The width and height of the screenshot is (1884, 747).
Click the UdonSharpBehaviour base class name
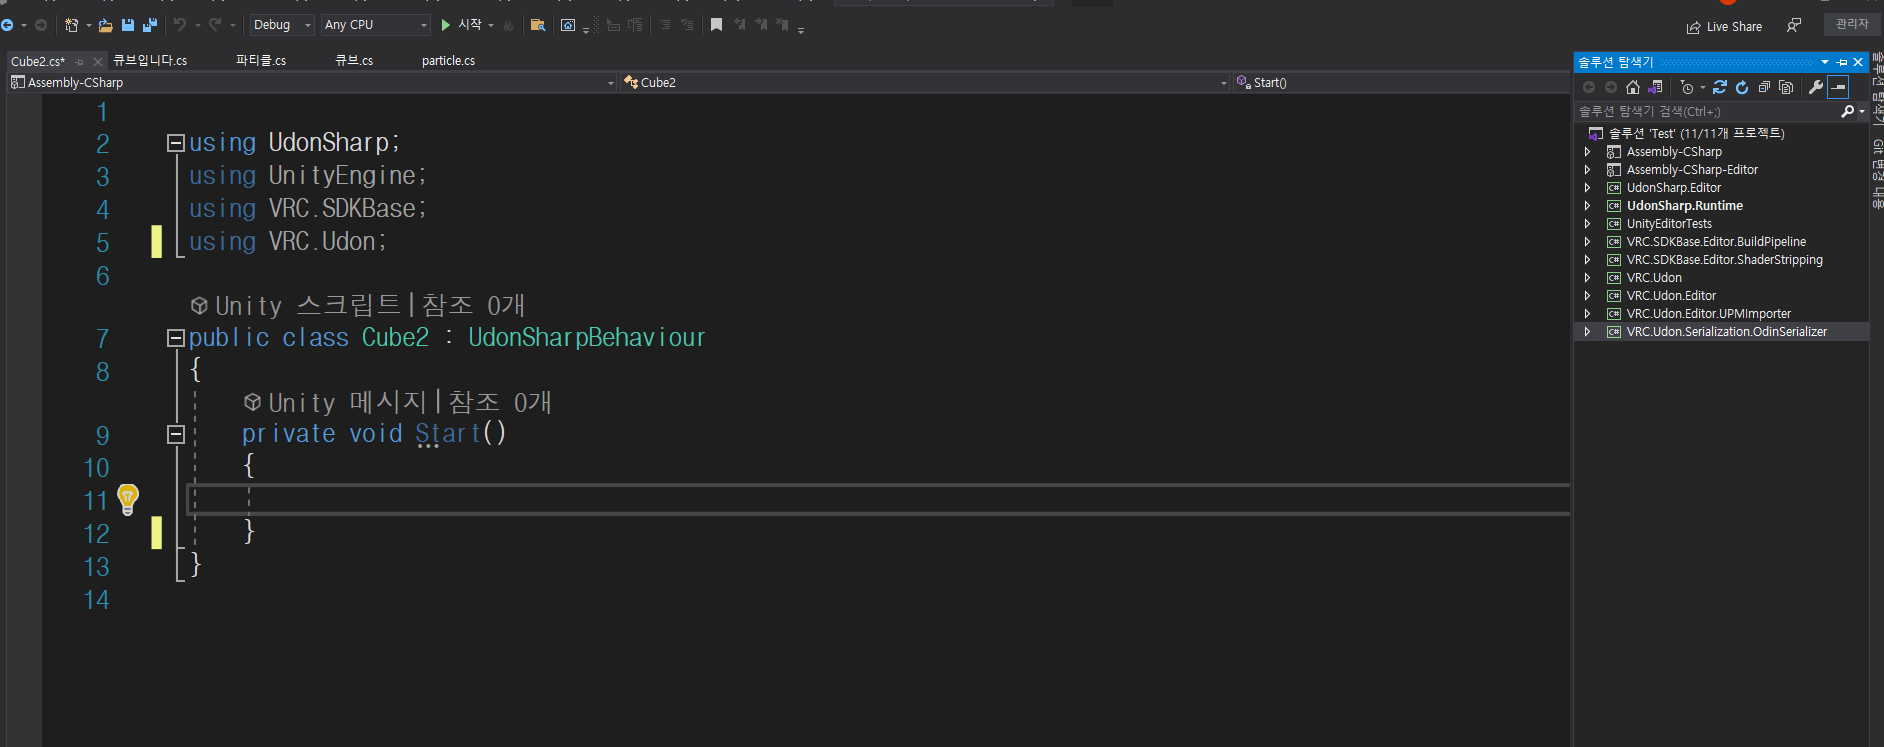[587, 338]
